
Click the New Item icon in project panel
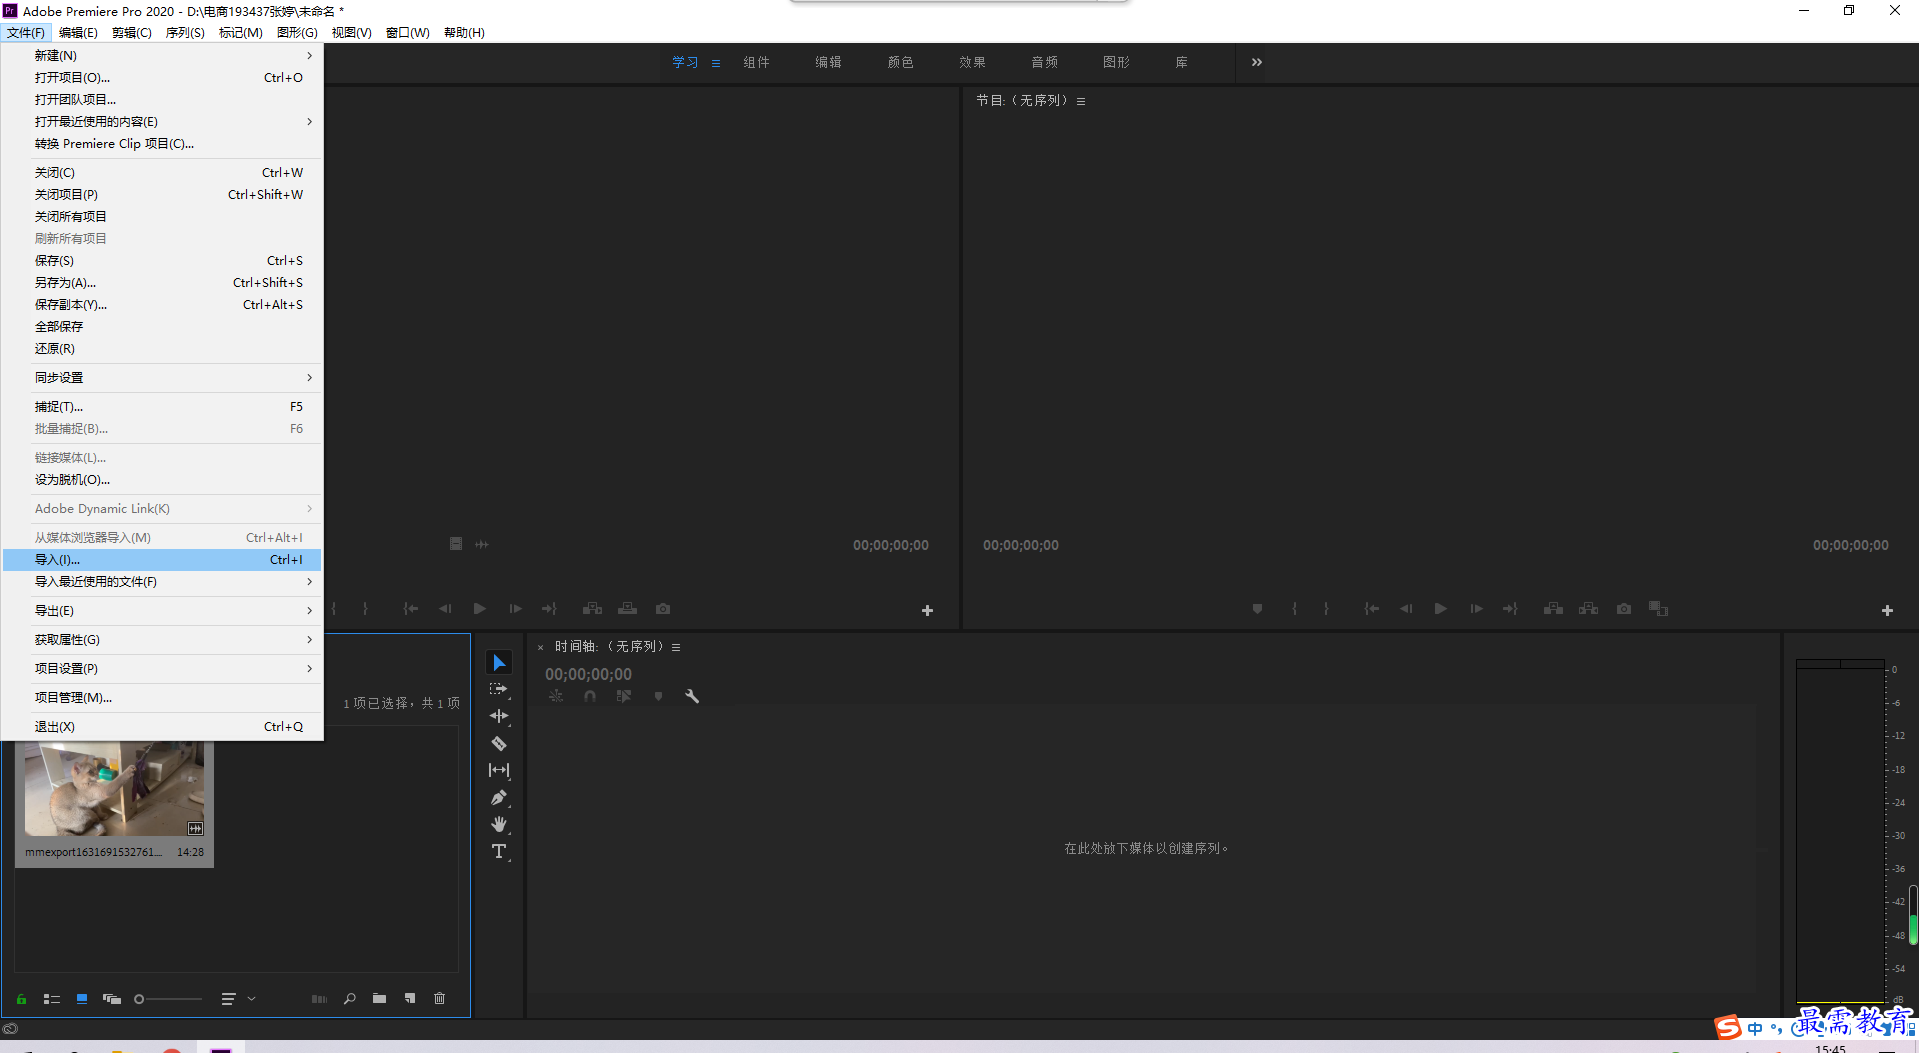tap(409, 998)
